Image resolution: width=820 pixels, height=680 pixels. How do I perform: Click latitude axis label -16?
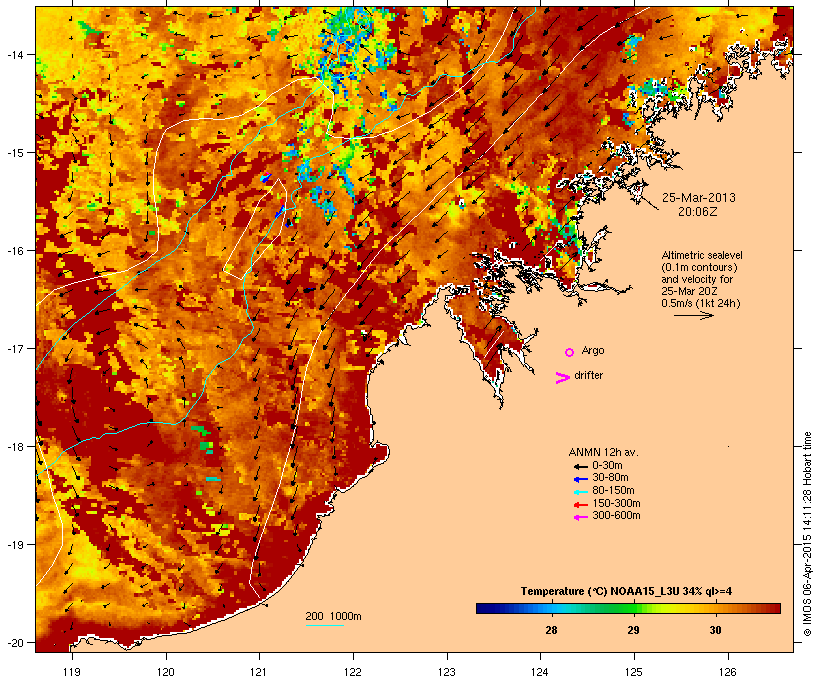point(14,251)
